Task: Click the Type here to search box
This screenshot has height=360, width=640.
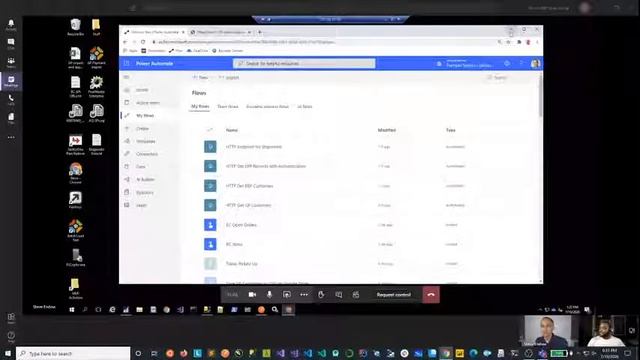Action: point(73,353)
